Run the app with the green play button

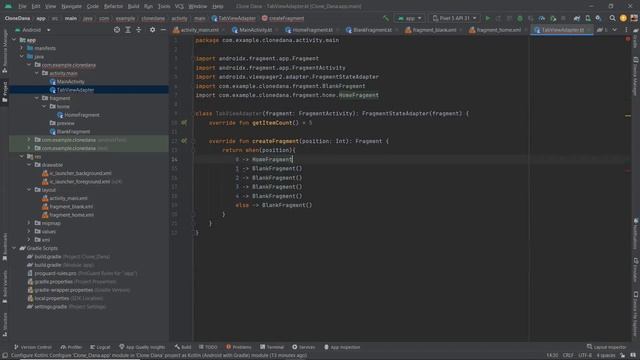click(487, 18)
